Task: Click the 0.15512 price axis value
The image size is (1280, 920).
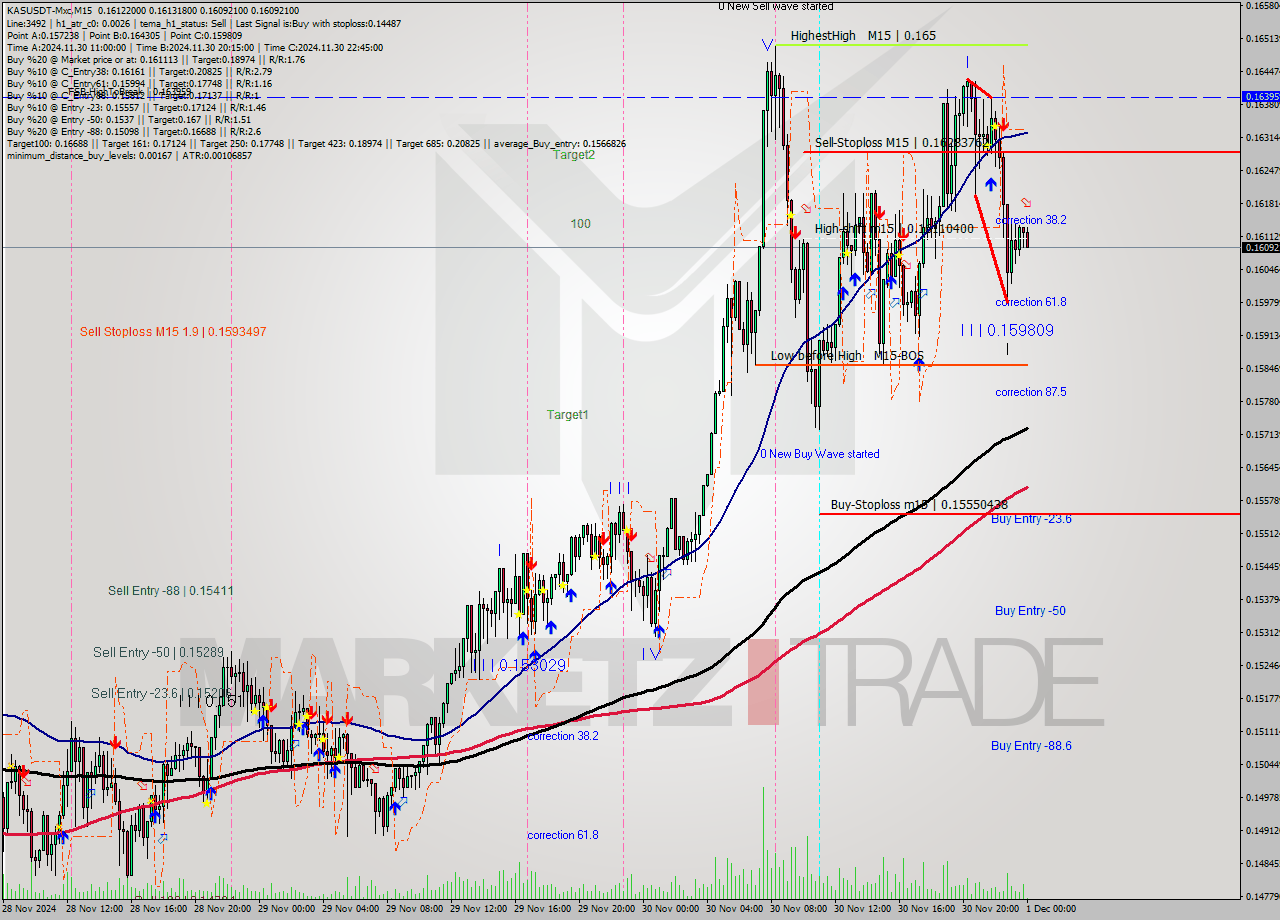Action: point(1261,533)
